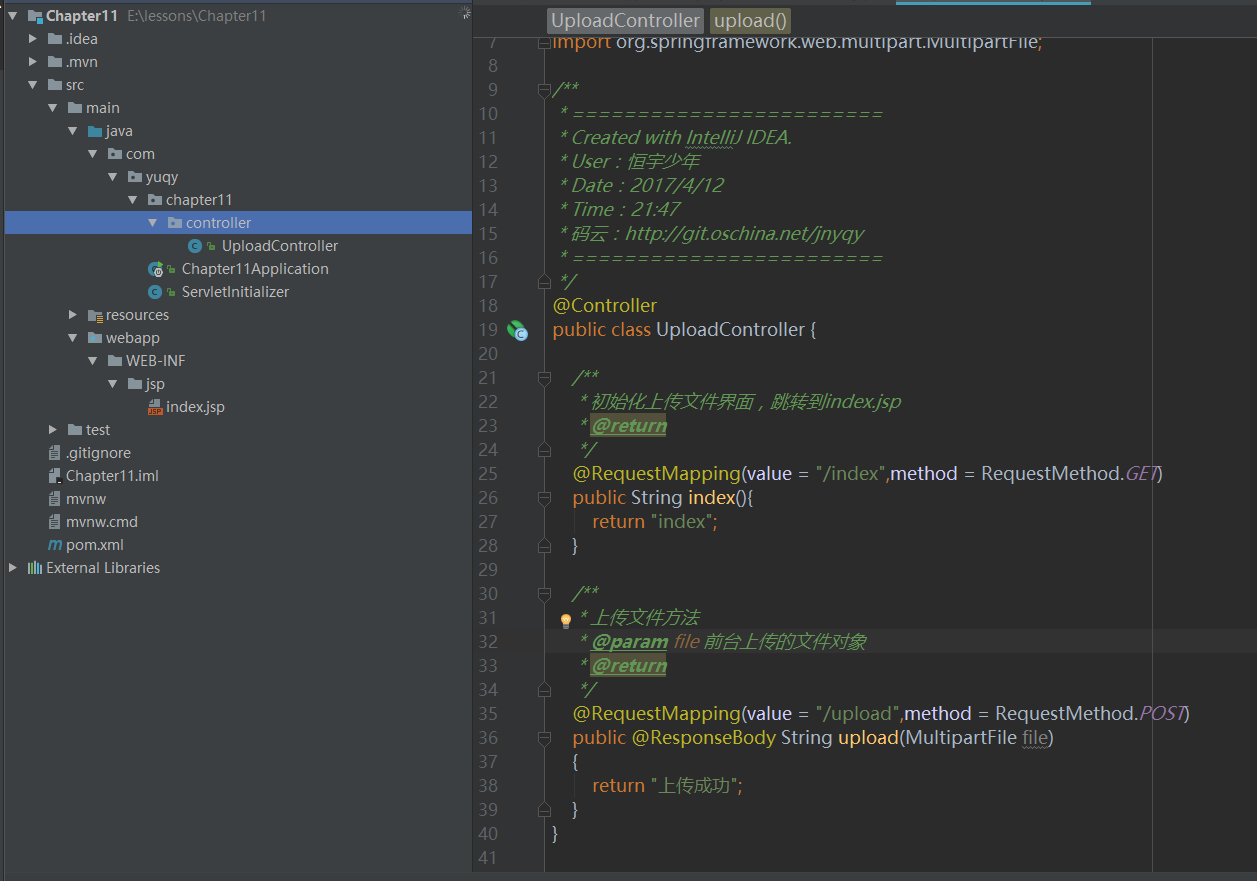Click the upload() breadcrumb
The image size is (1257, 881).
(750, 21)
